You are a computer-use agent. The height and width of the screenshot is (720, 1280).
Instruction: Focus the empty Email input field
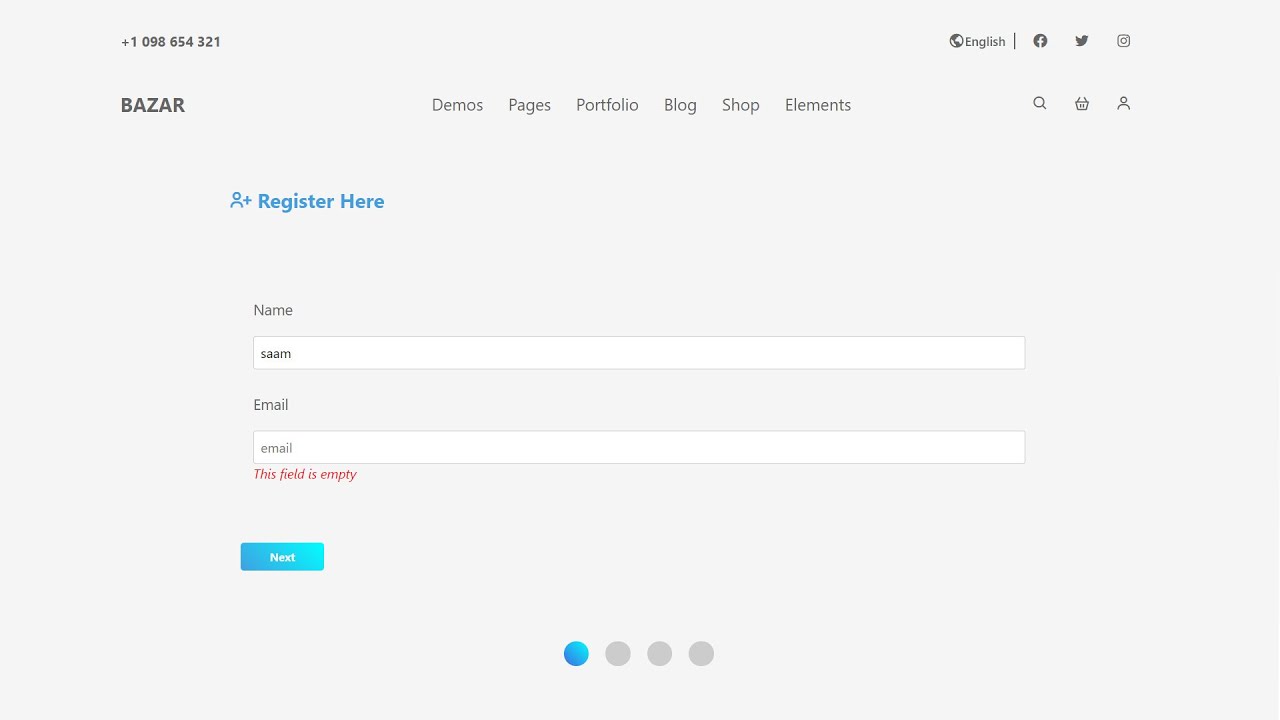coord(639,447)
